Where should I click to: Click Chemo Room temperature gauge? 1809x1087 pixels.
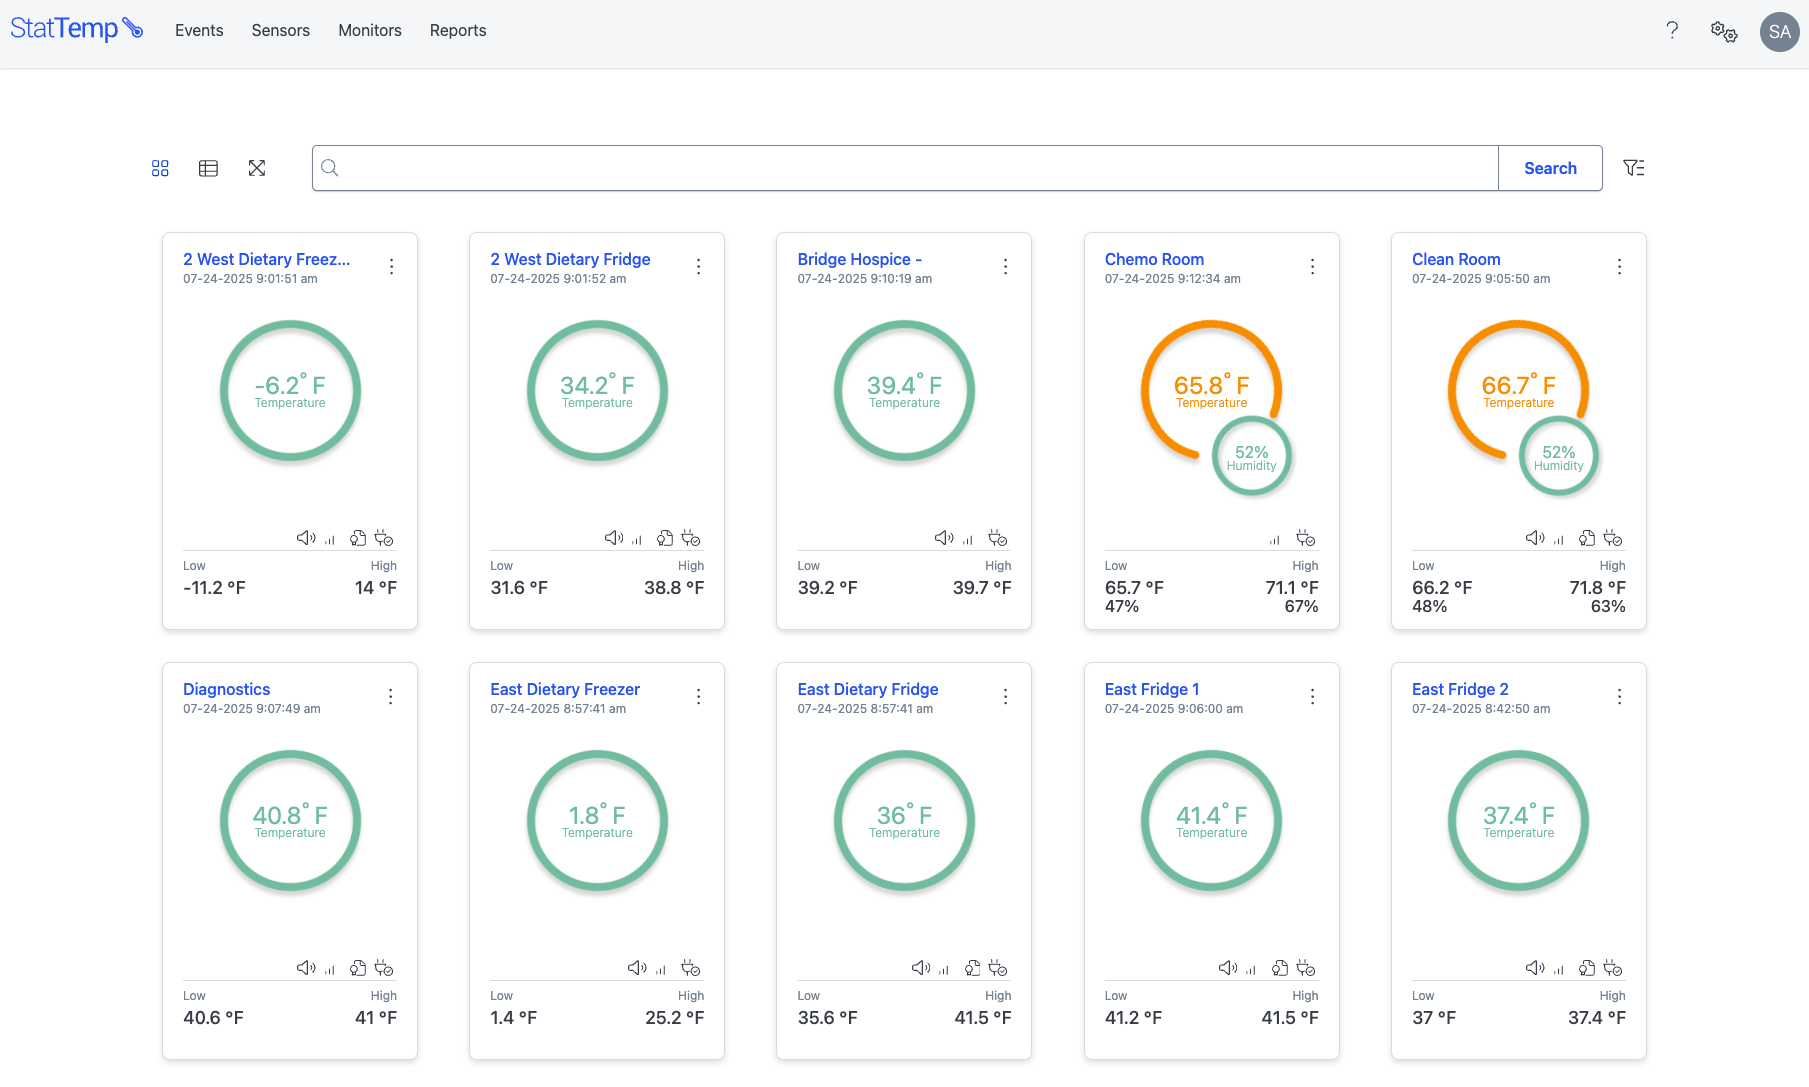(x=1211, y=390)
